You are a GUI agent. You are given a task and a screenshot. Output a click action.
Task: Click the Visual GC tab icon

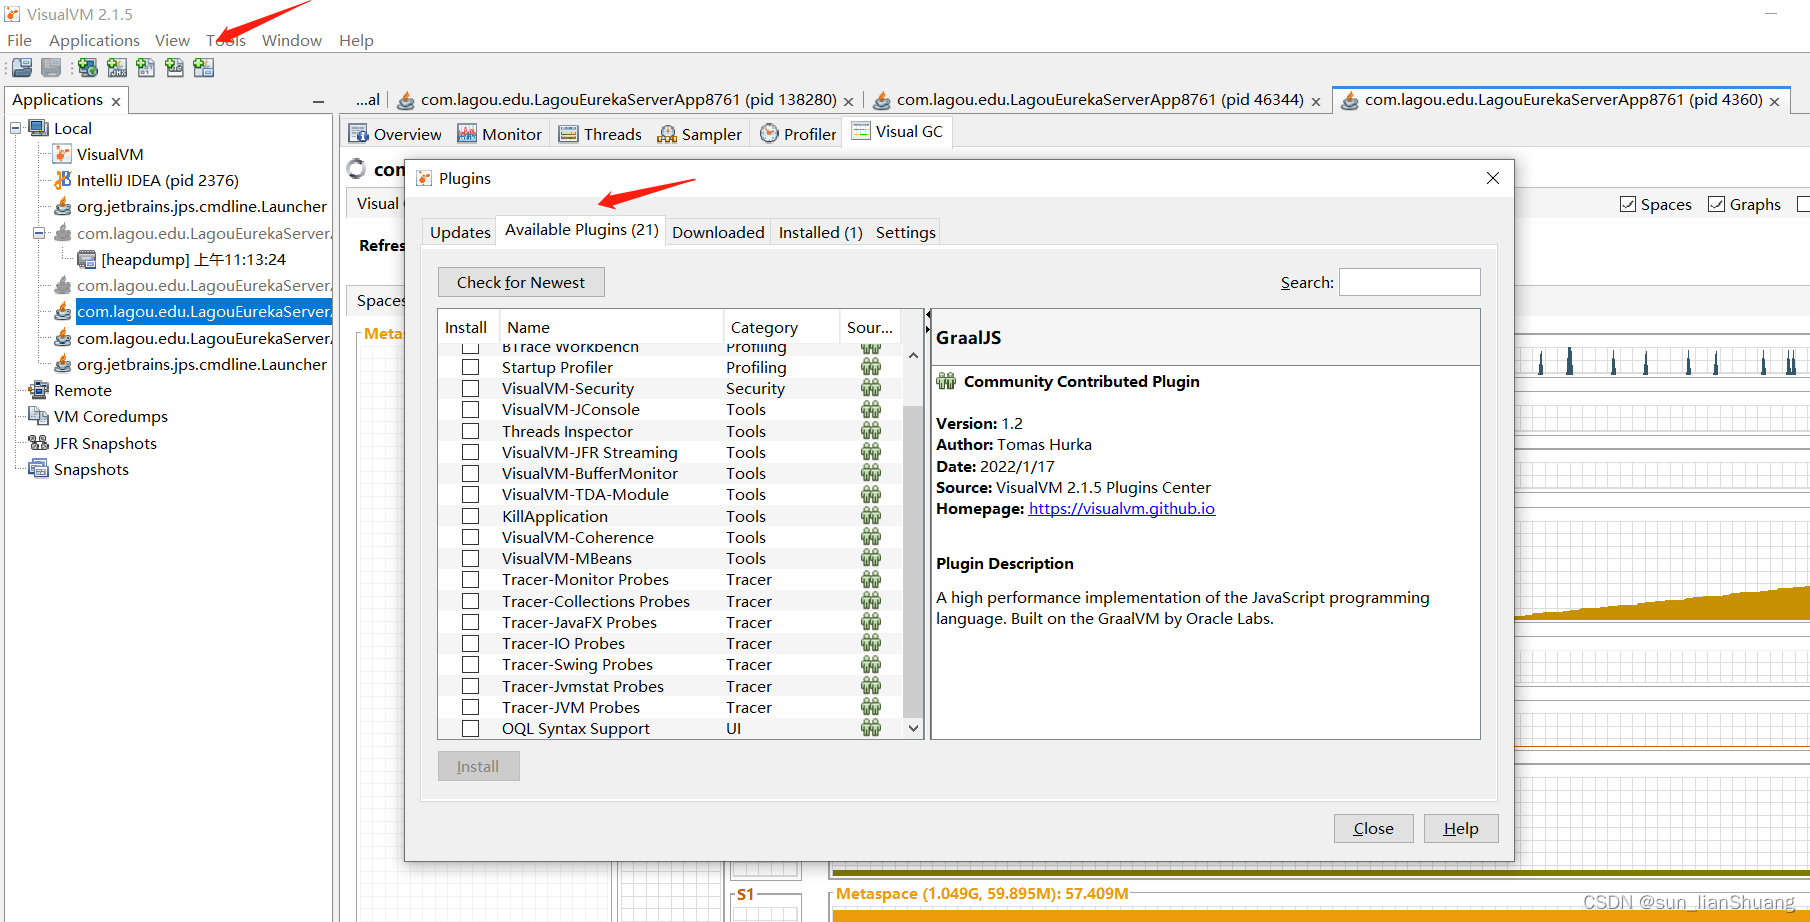(x=861, y=131)
